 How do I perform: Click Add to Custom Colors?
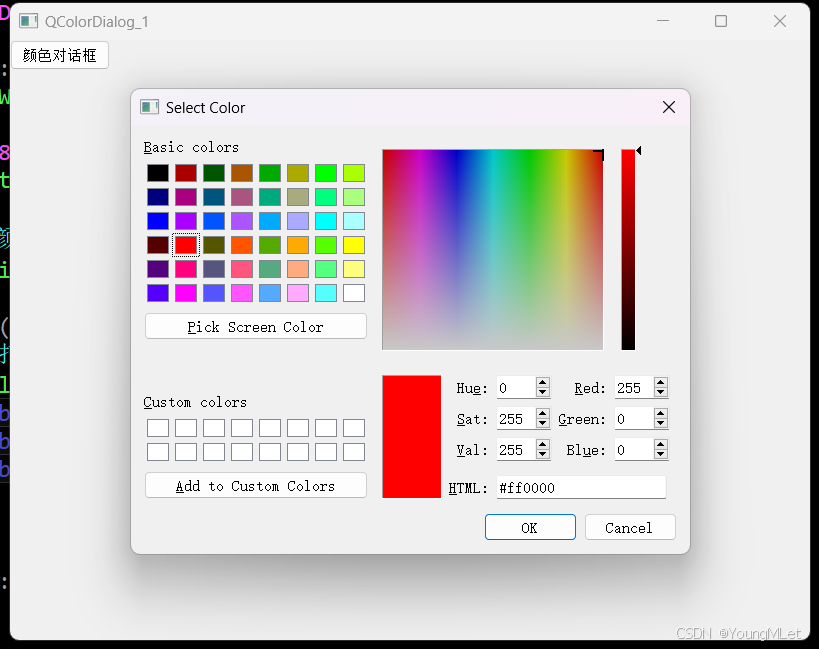[x=256, y=486]
